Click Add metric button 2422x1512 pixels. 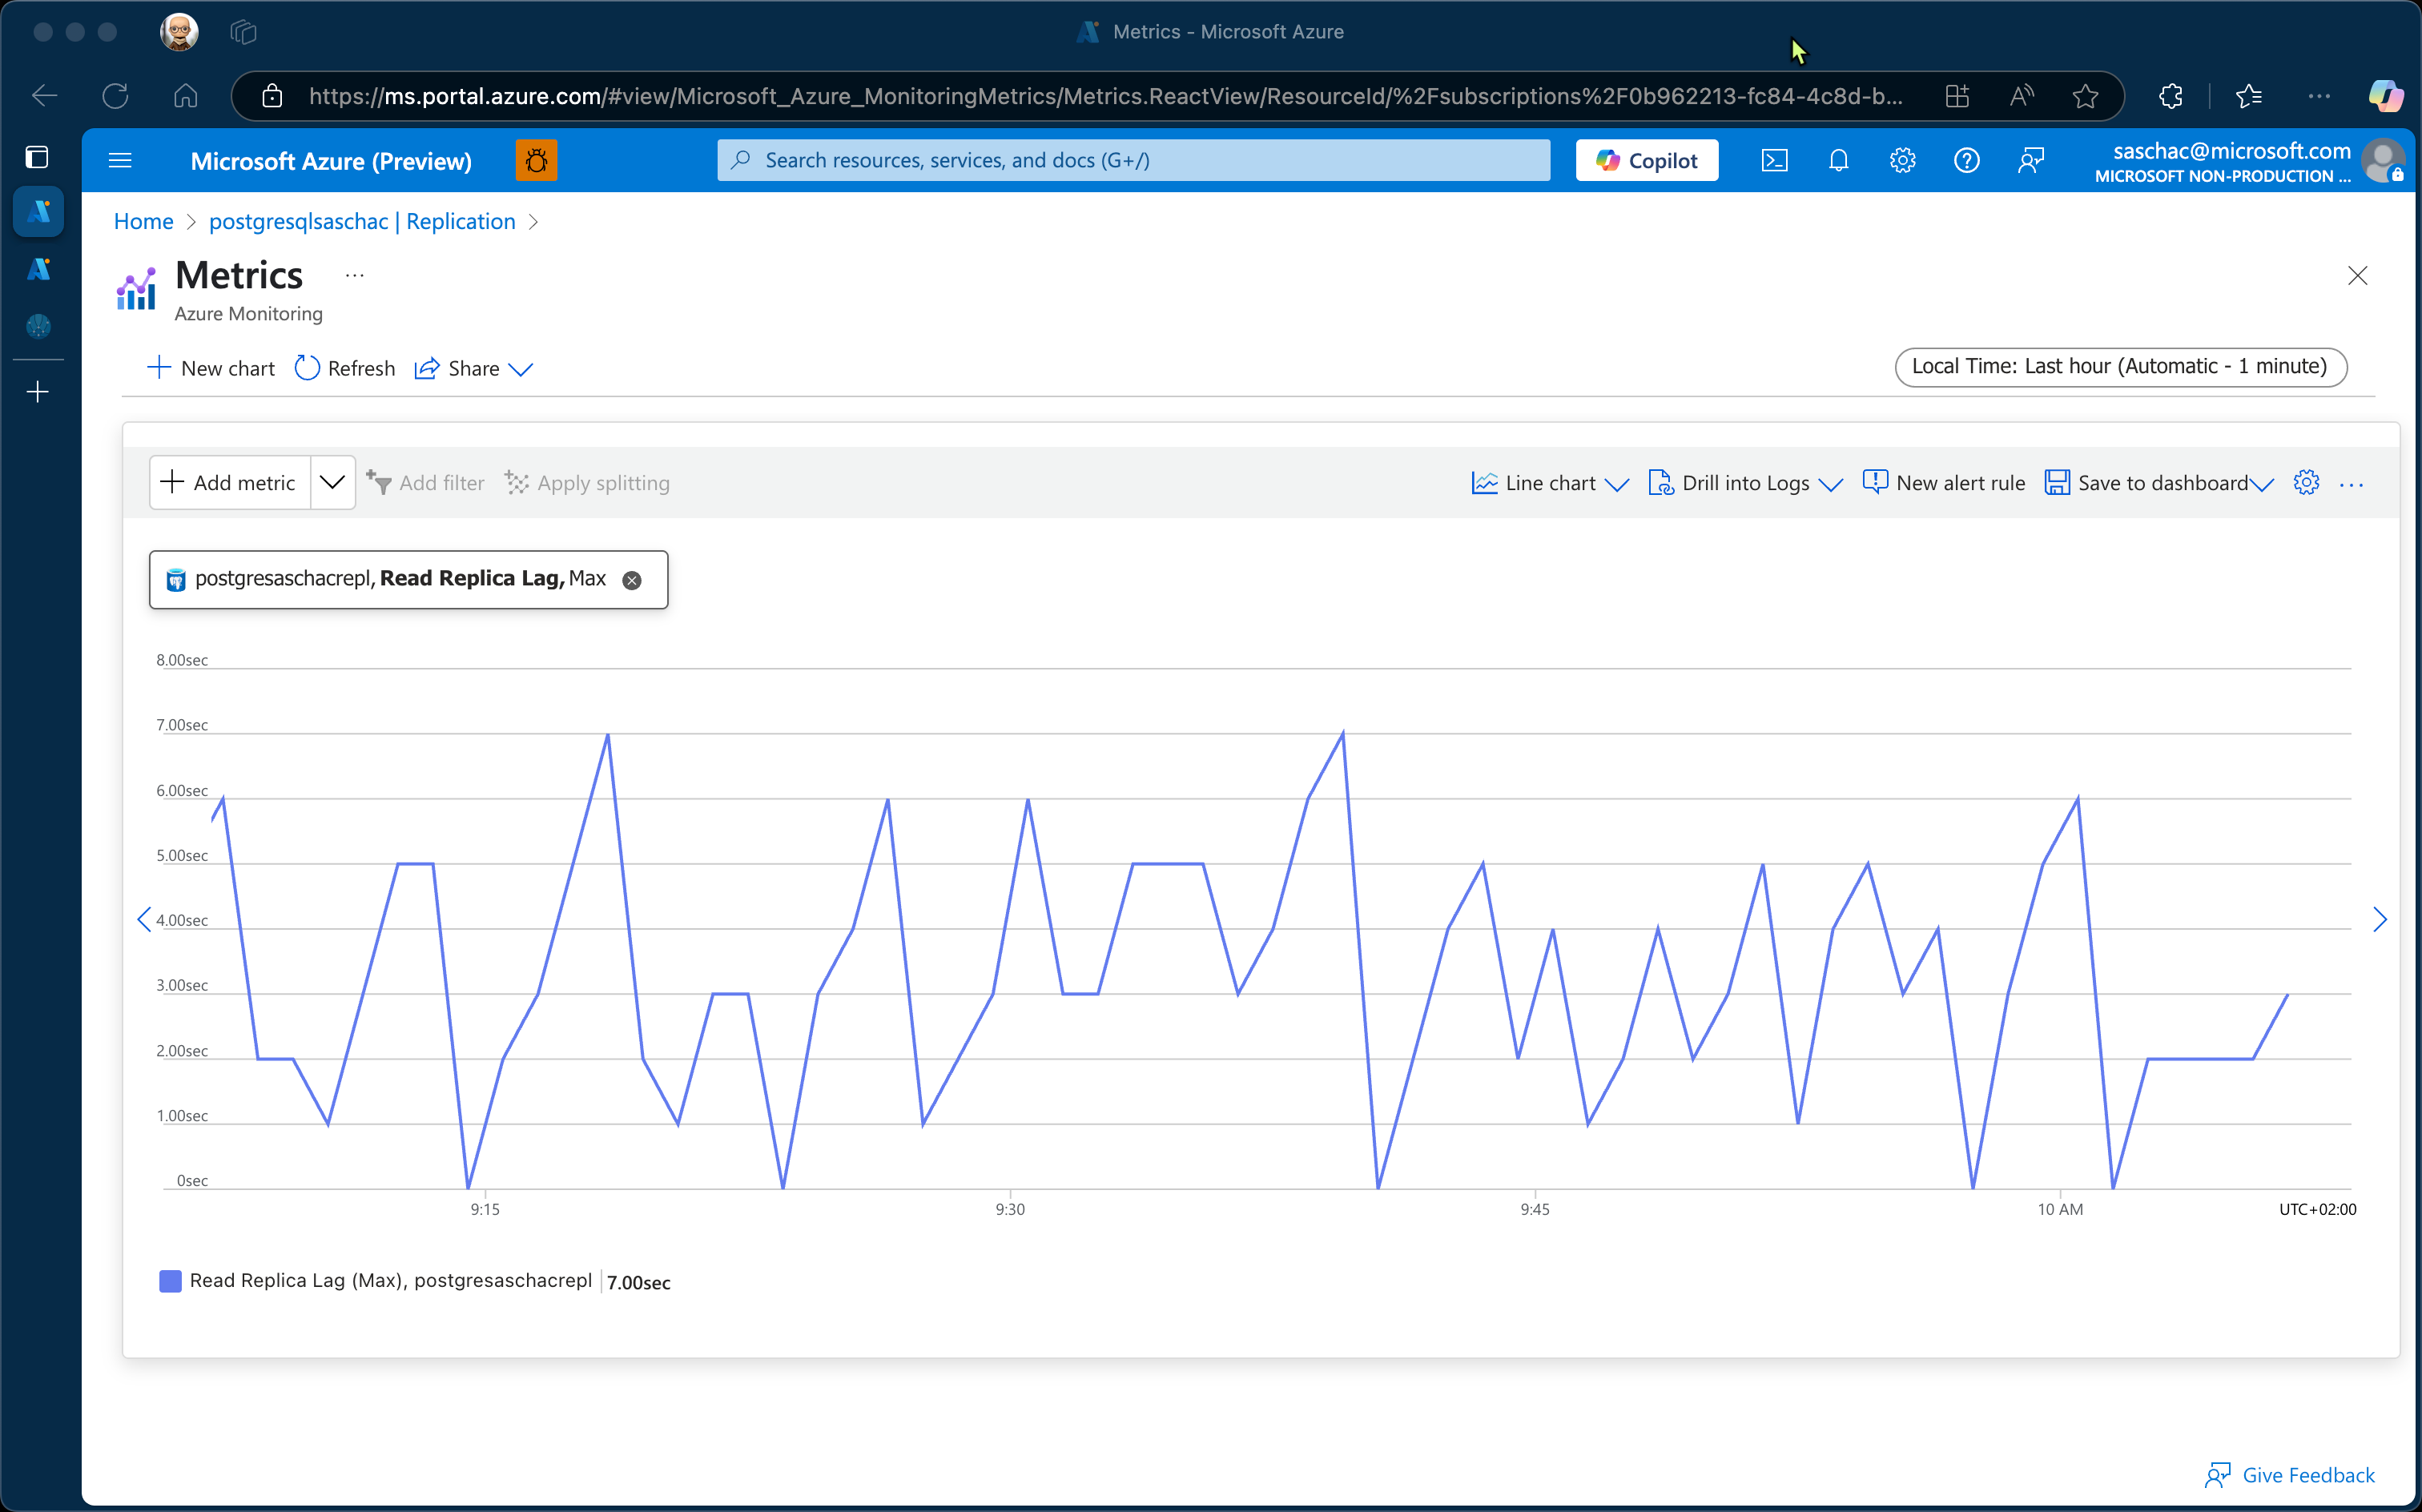pos(229,482)
